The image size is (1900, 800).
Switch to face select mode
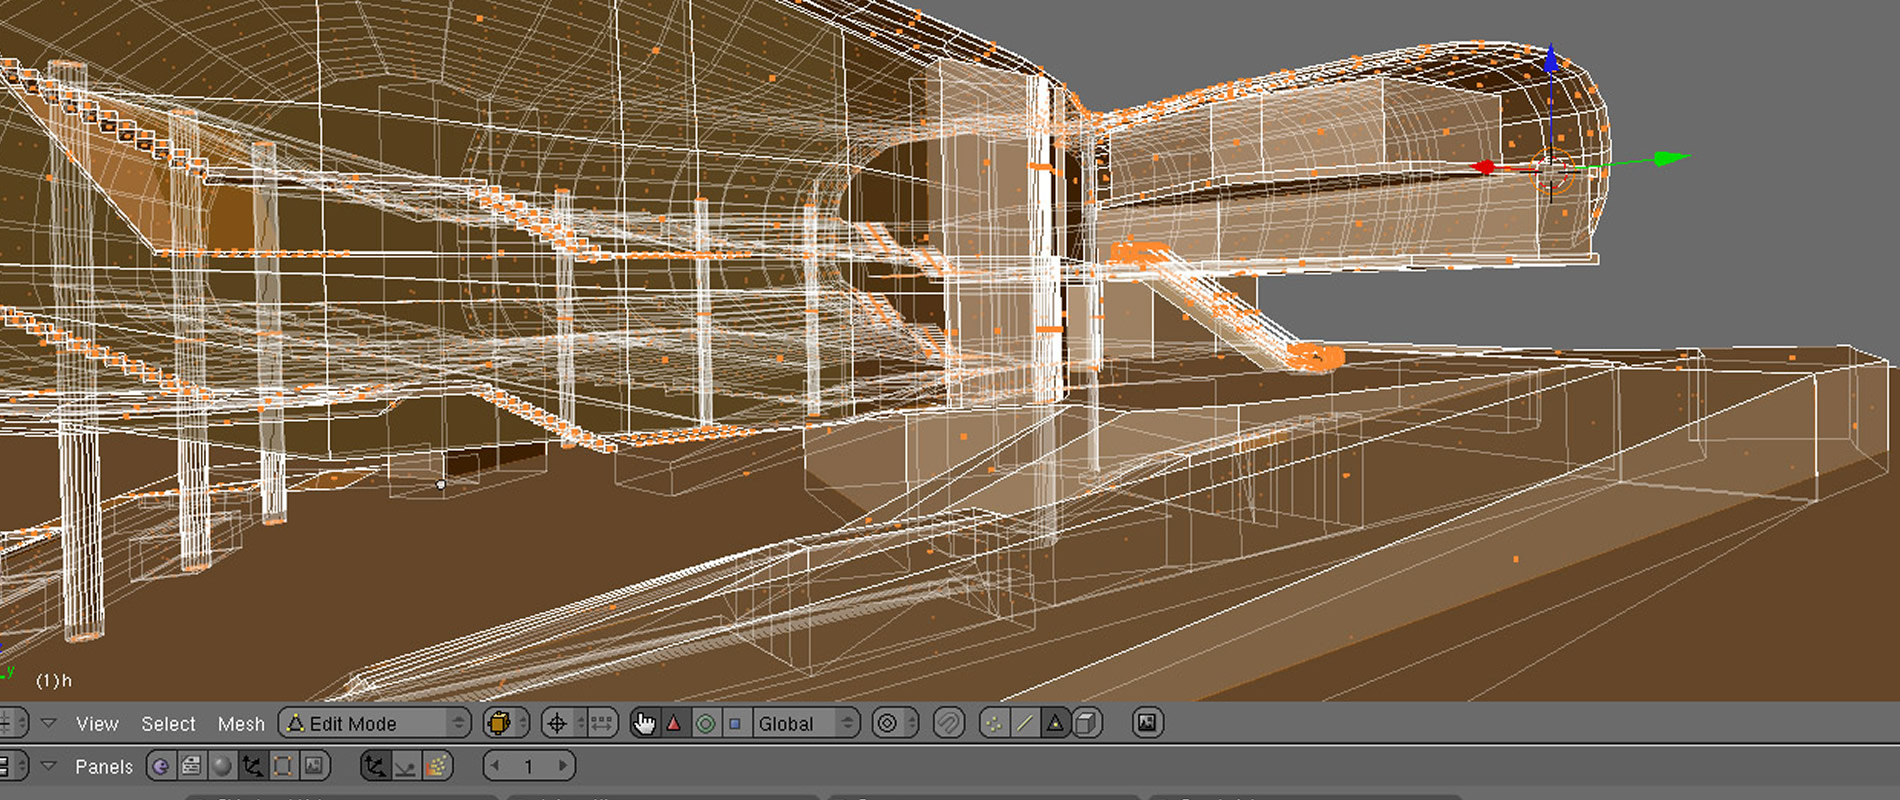tap(1055, 723)
